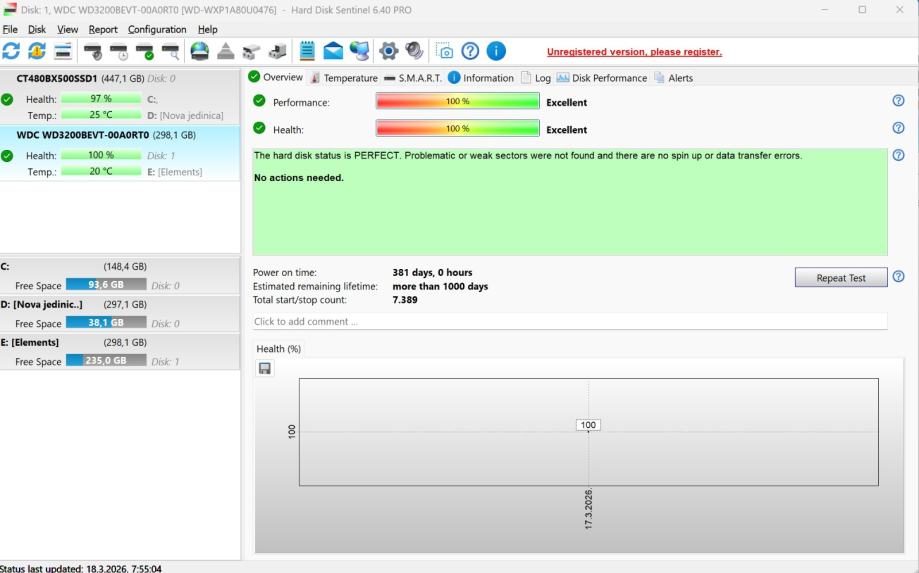Open the Report menu

coord(103,29)
